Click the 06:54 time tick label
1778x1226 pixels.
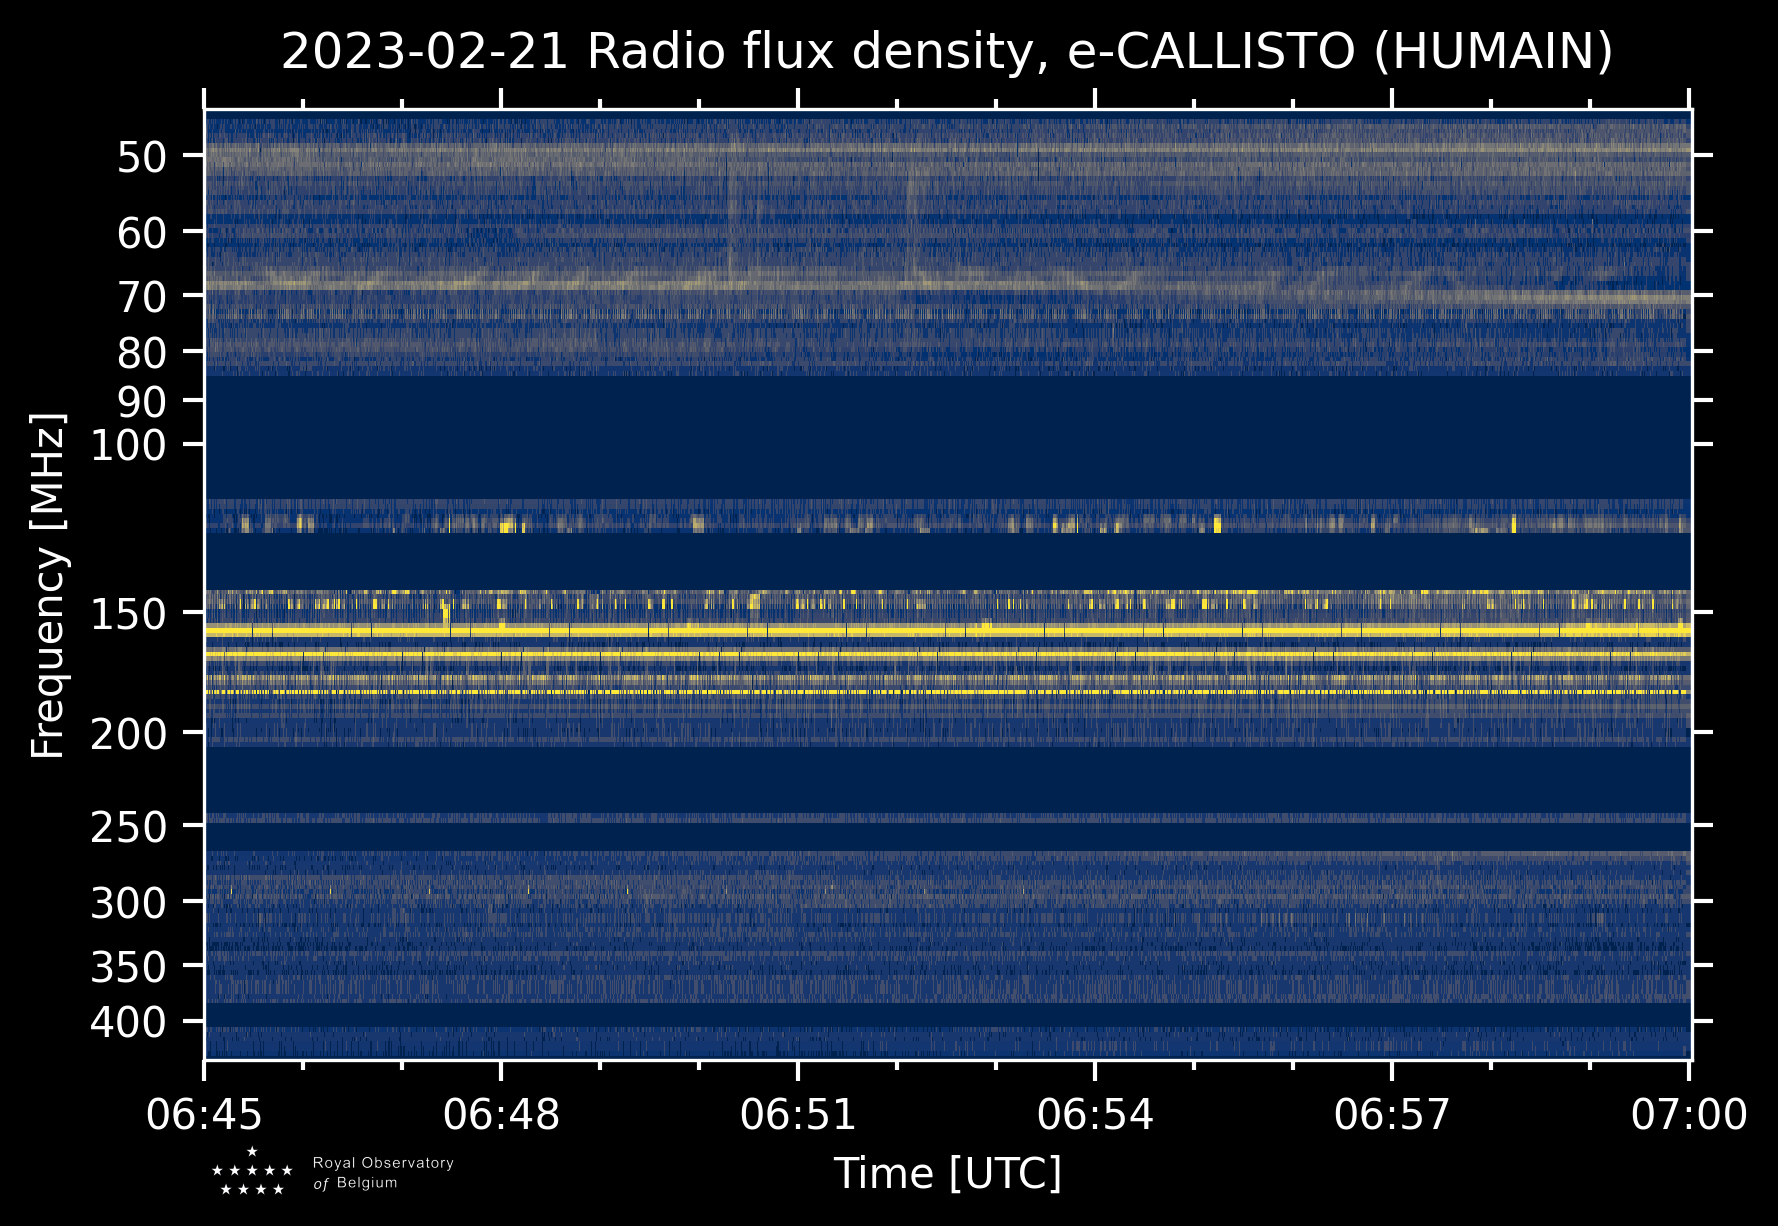[x=1095, y=1115]
